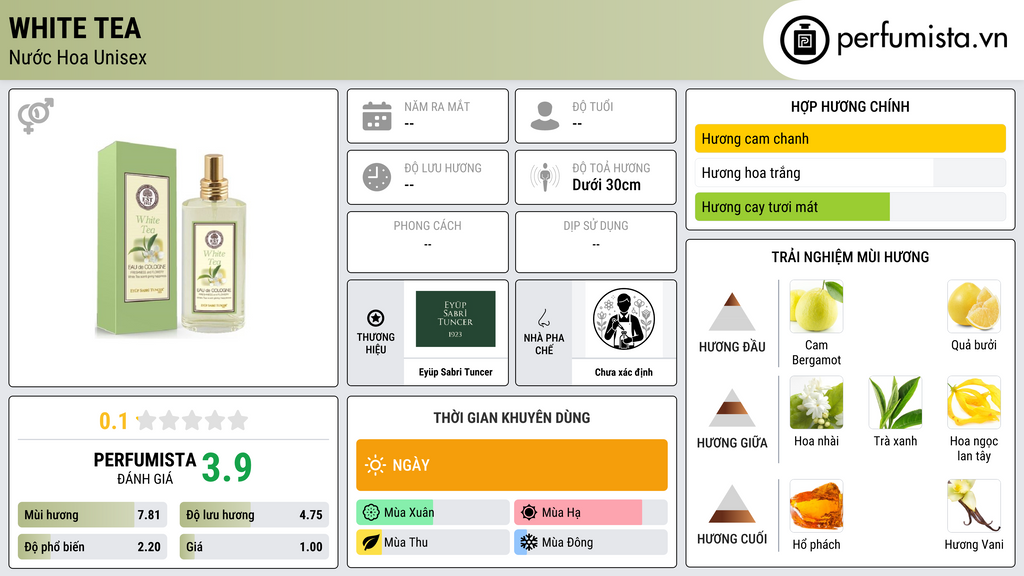The image size is (1024, 576).
Task: Click the unisex gender symbol icon
Action: coord(36,116)
